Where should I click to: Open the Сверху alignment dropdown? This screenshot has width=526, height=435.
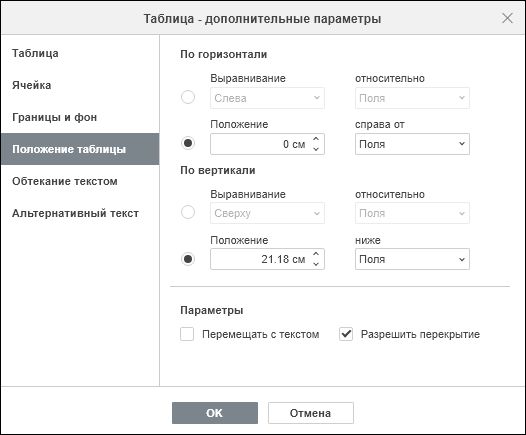(x=267, y=213)
